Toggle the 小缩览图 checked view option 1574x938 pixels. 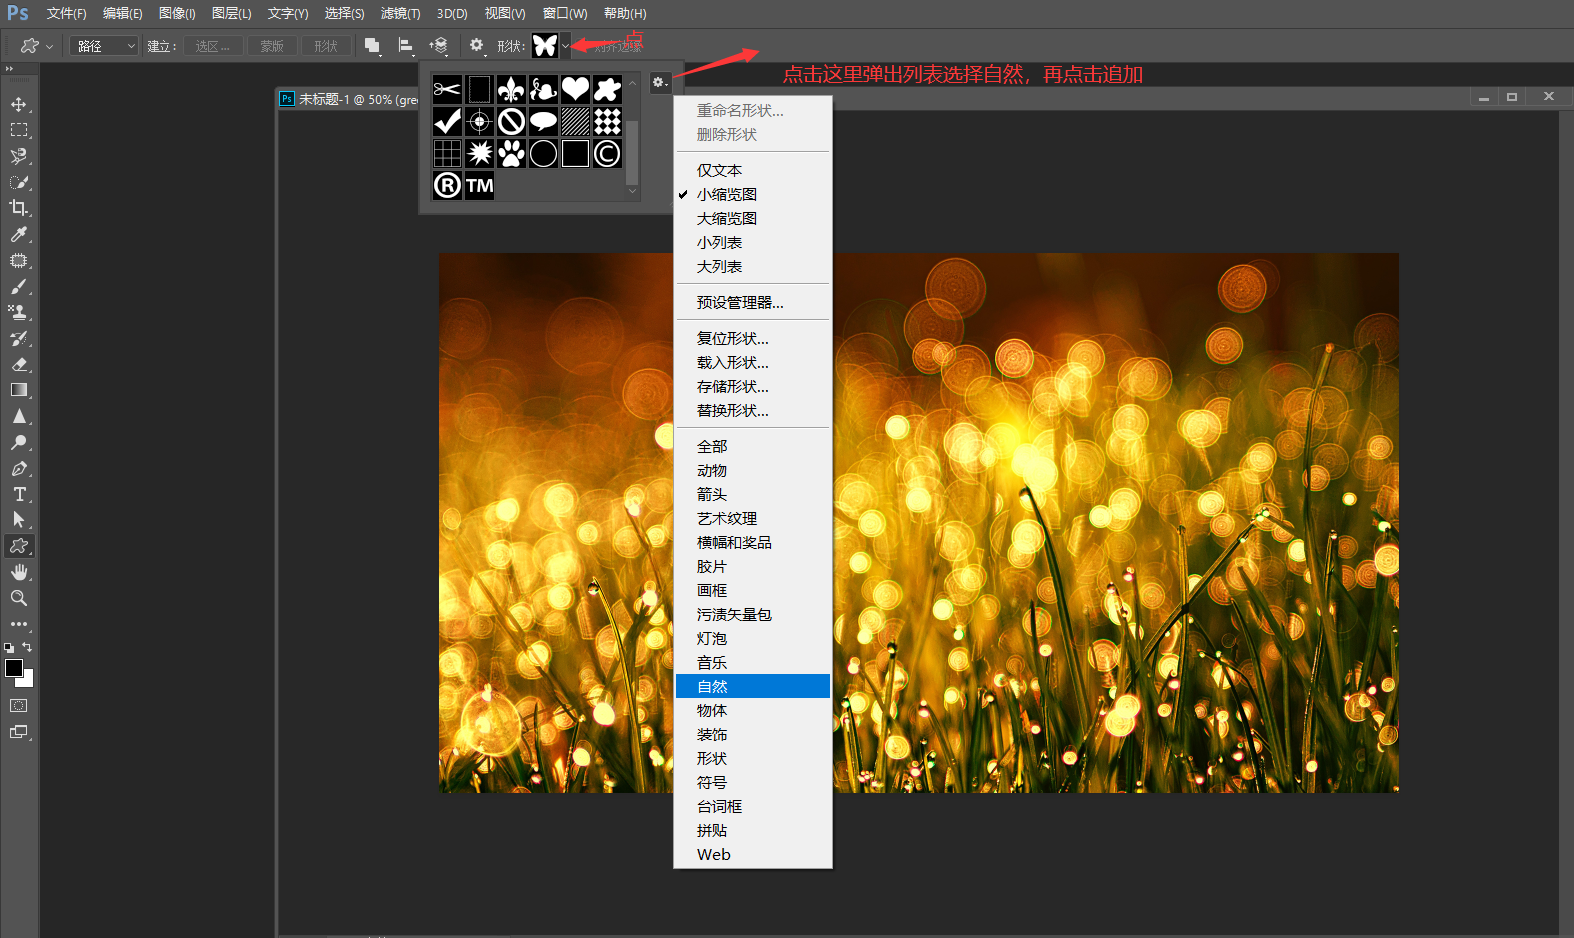click(727, 194)
